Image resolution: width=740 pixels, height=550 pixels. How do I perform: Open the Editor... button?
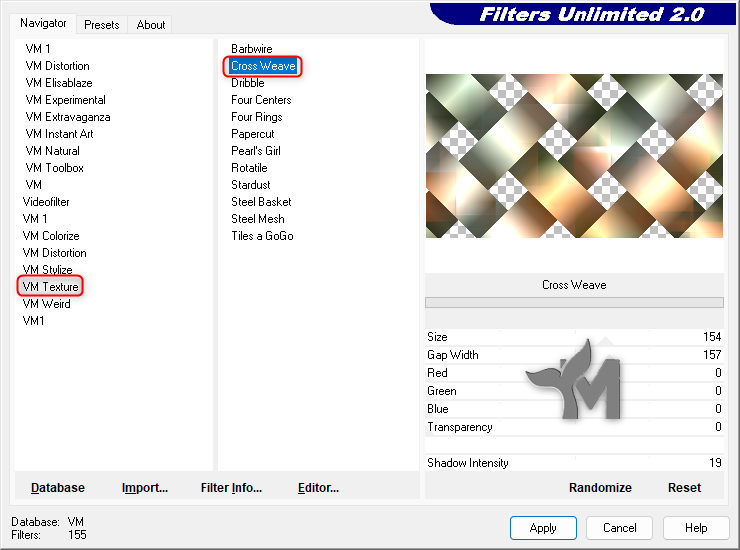[318, 488]
